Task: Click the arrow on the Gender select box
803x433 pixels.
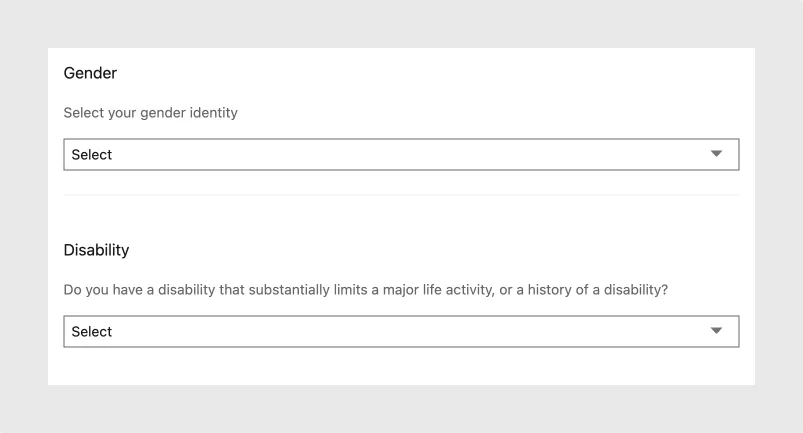Action: [x=716, y=154]
